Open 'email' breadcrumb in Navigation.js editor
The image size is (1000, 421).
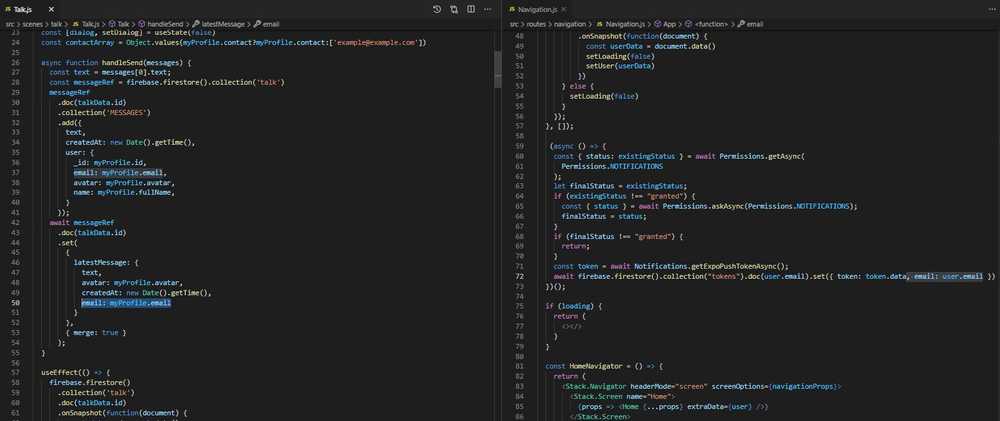(x=751, y=24)
